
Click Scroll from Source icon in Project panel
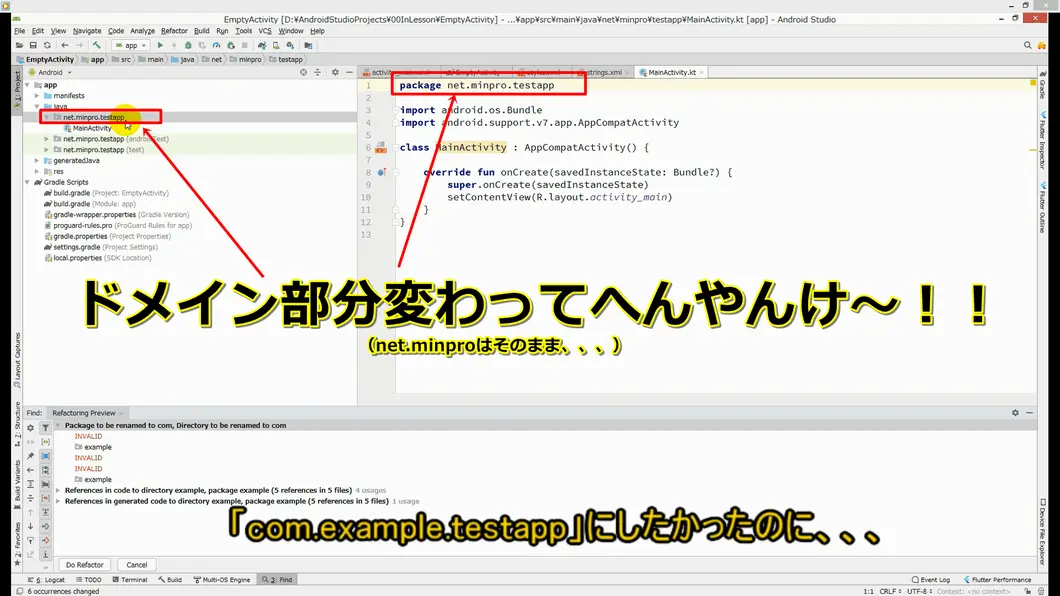[x=303, y=72]
